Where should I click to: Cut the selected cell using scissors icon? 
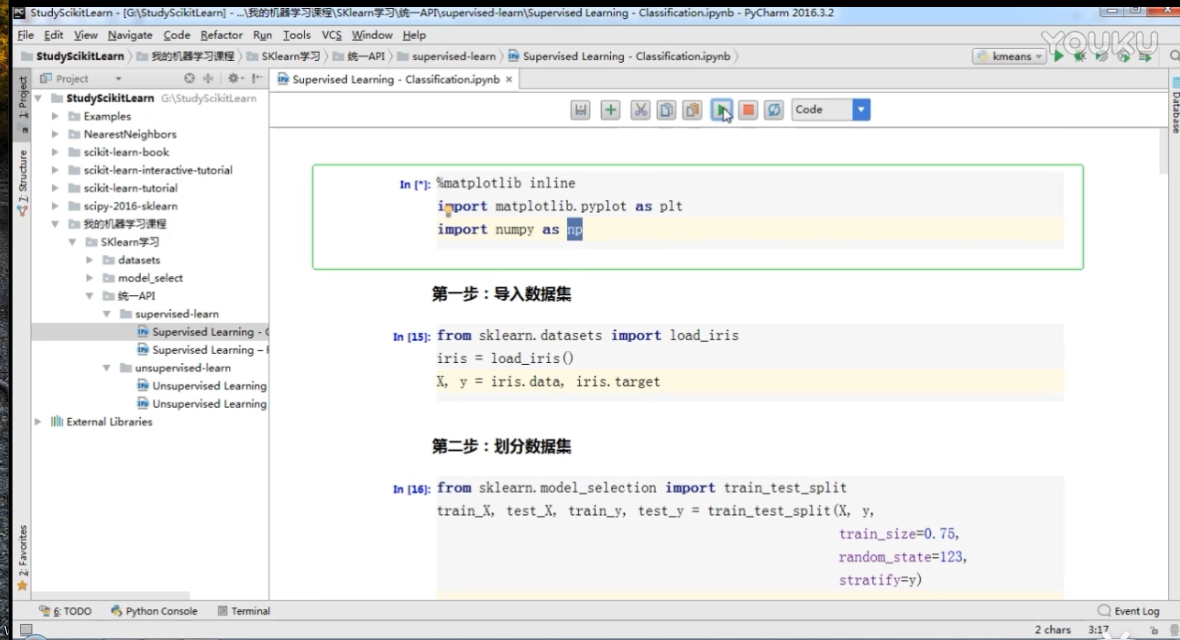[x=640, y=110]
